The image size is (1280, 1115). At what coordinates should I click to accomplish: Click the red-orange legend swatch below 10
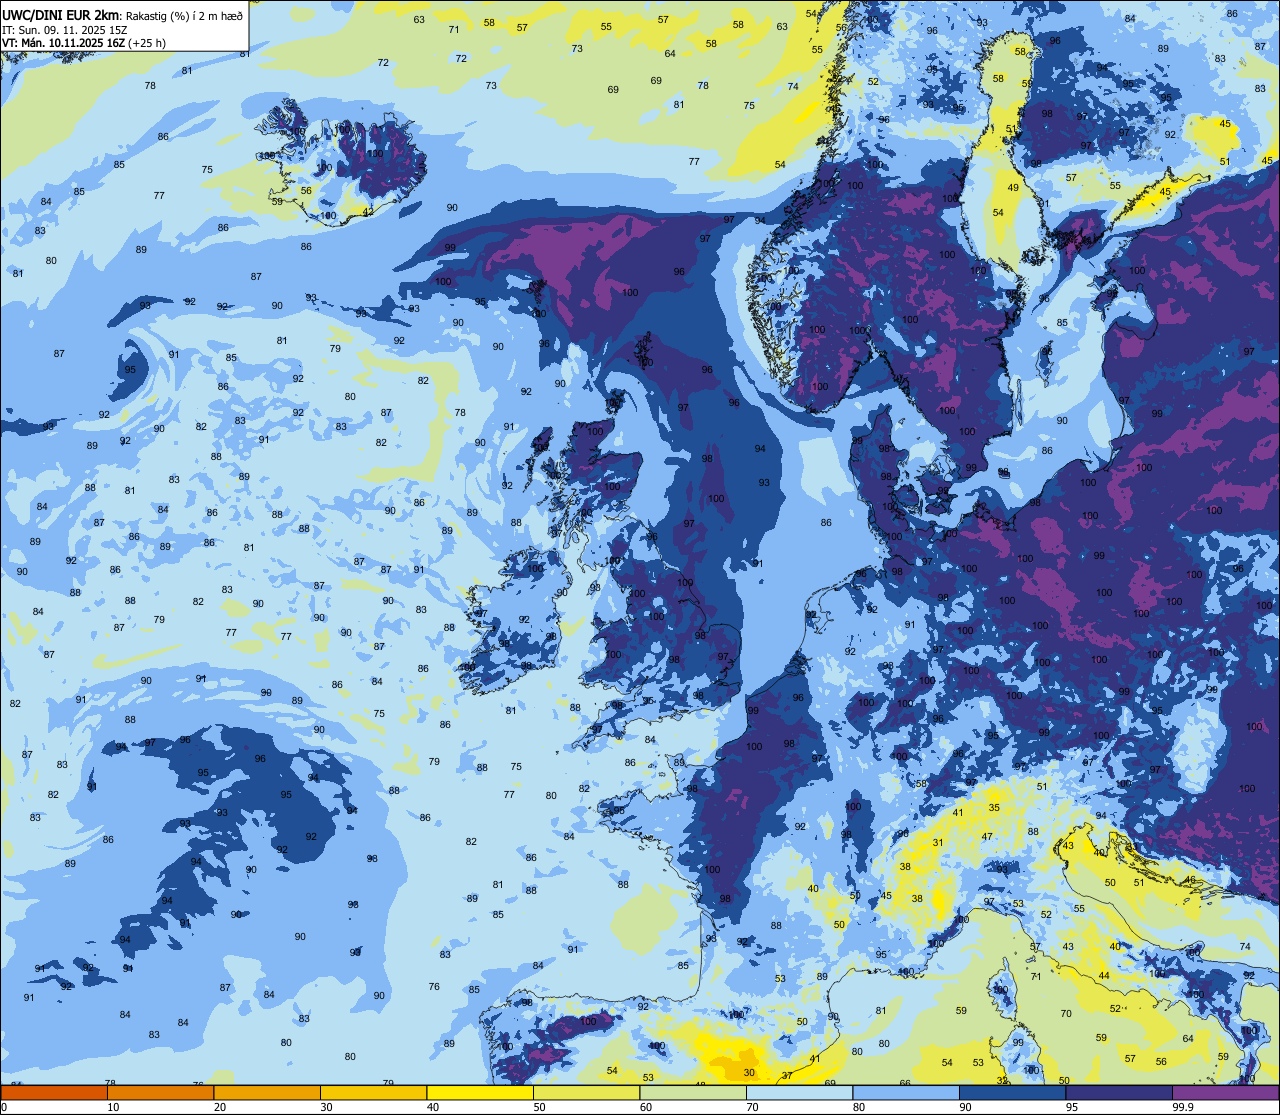tap(54, 1092)
